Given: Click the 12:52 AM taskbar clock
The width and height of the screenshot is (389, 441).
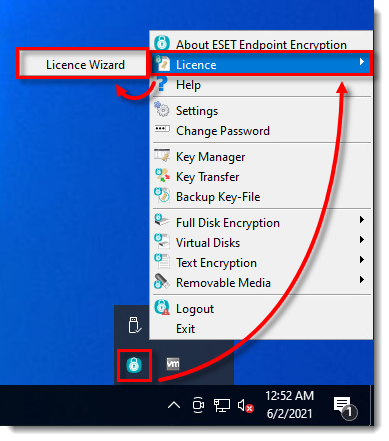Looking at the screenshot, I should coord(290,396).
